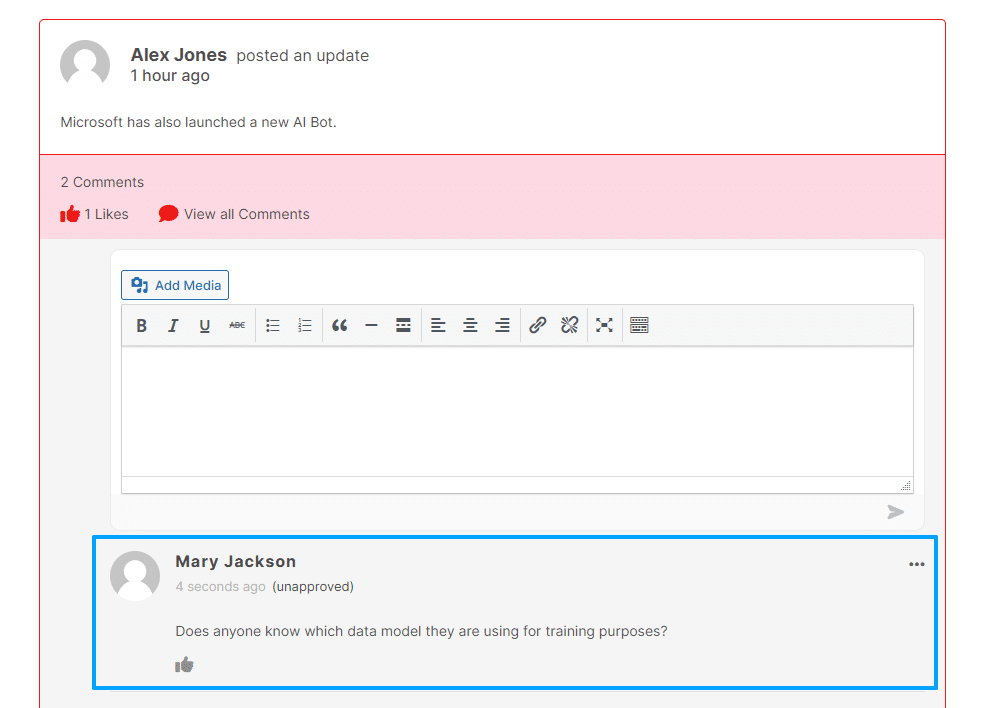The image size is (989, 708).
Task: Apply strikethrough formatting
Action: point(237,326)
